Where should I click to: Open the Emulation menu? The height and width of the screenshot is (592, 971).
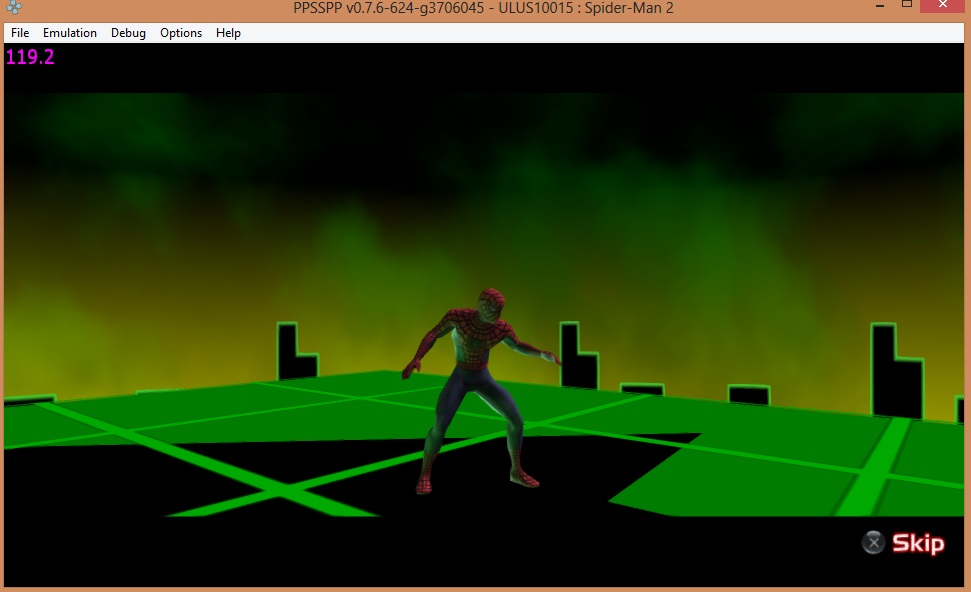click(70, 33)
